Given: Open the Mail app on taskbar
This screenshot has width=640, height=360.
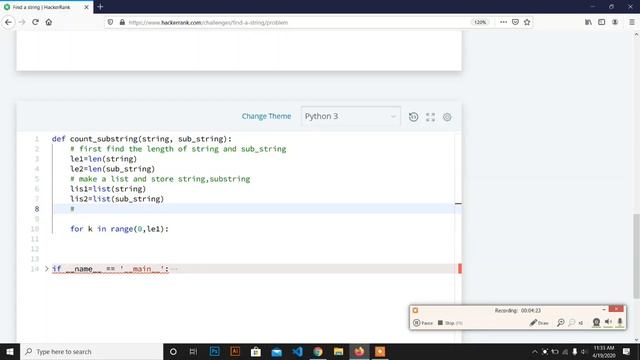Looking at the screenshot, I should (277, 351).
